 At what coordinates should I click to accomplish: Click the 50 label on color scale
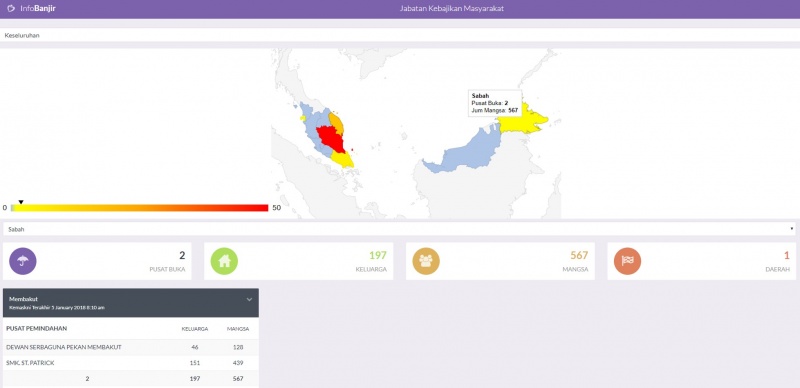coord(277,208)
